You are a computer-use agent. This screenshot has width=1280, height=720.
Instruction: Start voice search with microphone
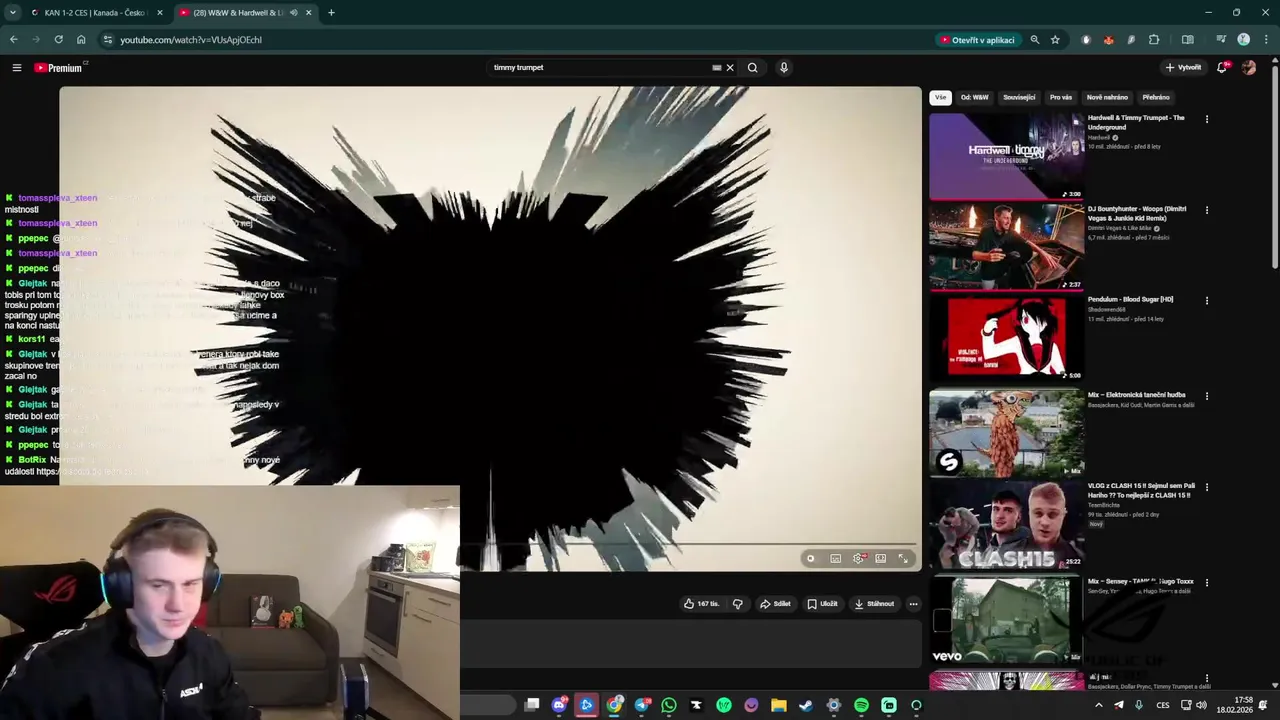[784, 68]
